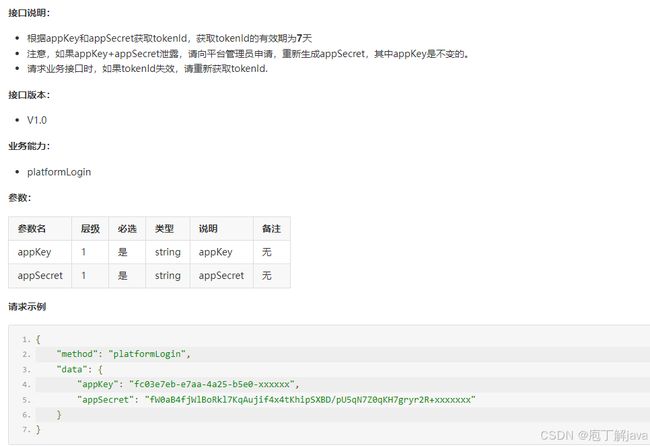Click the fW0aB4fj appSecret value string
Screen dimensions: 650x447
point(310,400)
